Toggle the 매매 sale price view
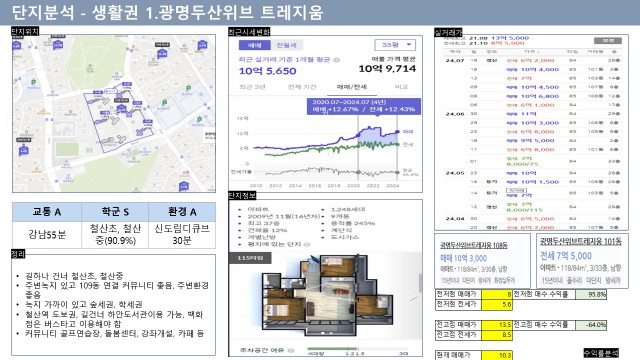 [254, 45]
